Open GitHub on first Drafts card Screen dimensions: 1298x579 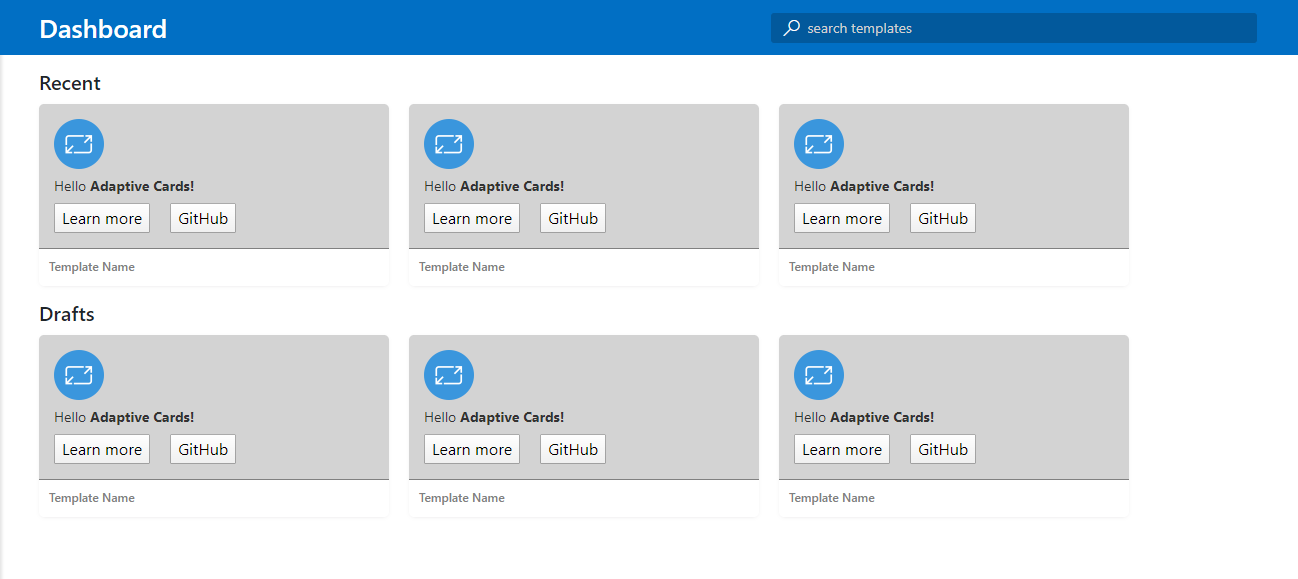(203, 449)
